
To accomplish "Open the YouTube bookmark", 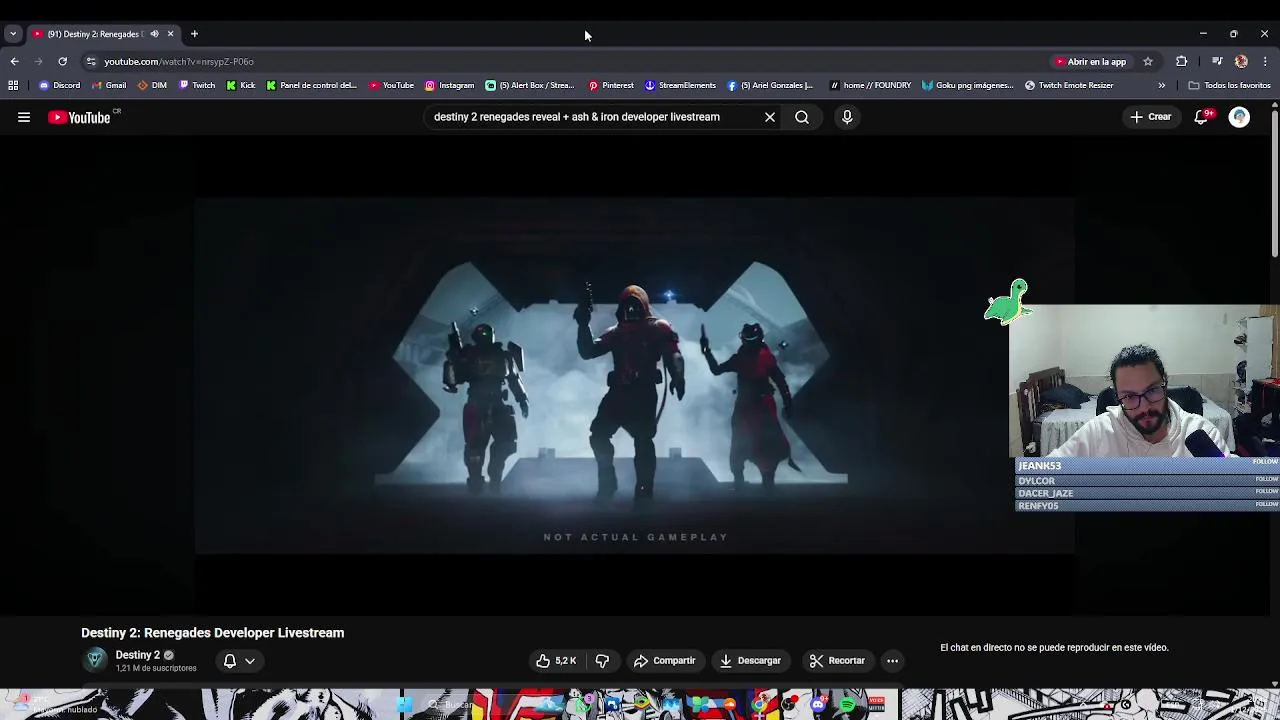I will click(391, 85).
